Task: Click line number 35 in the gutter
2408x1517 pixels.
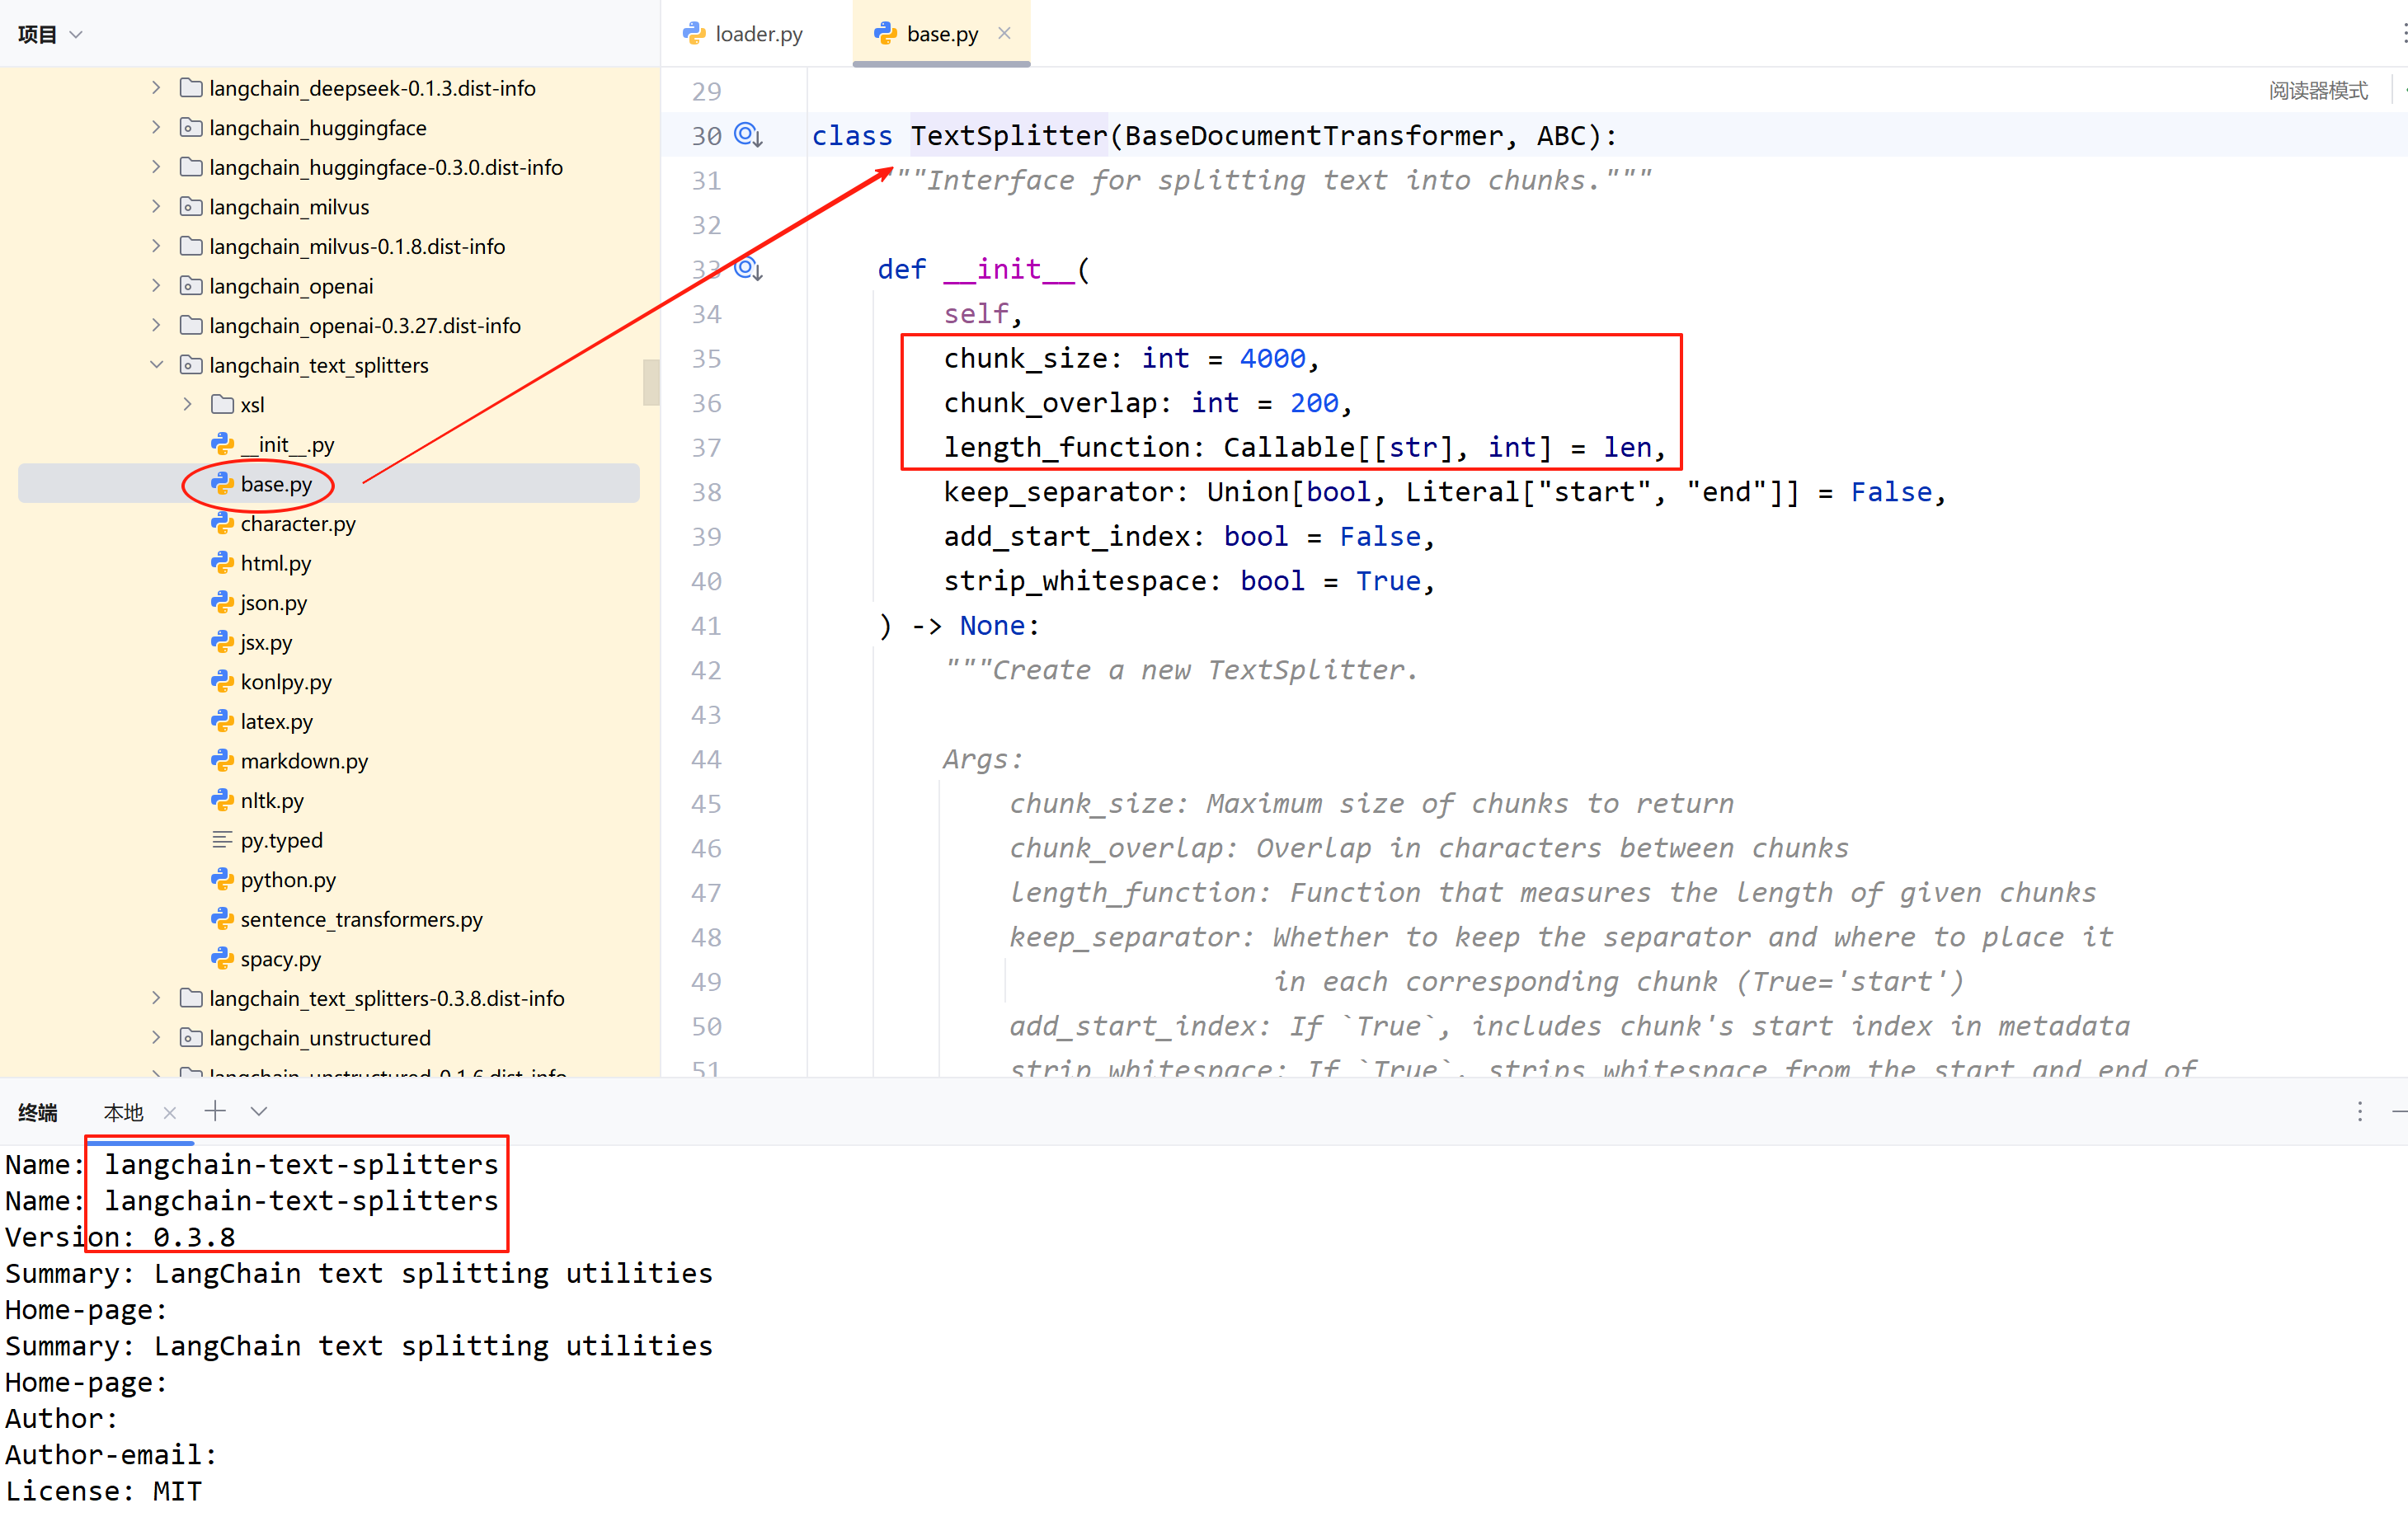Action: pos(706,358)
